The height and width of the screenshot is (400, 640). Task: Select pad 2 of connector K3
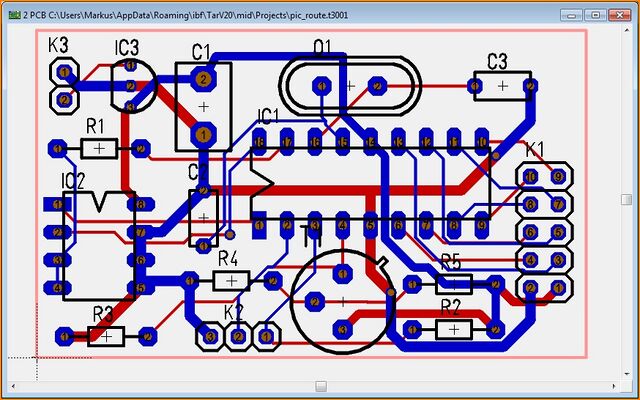(64, 99)
